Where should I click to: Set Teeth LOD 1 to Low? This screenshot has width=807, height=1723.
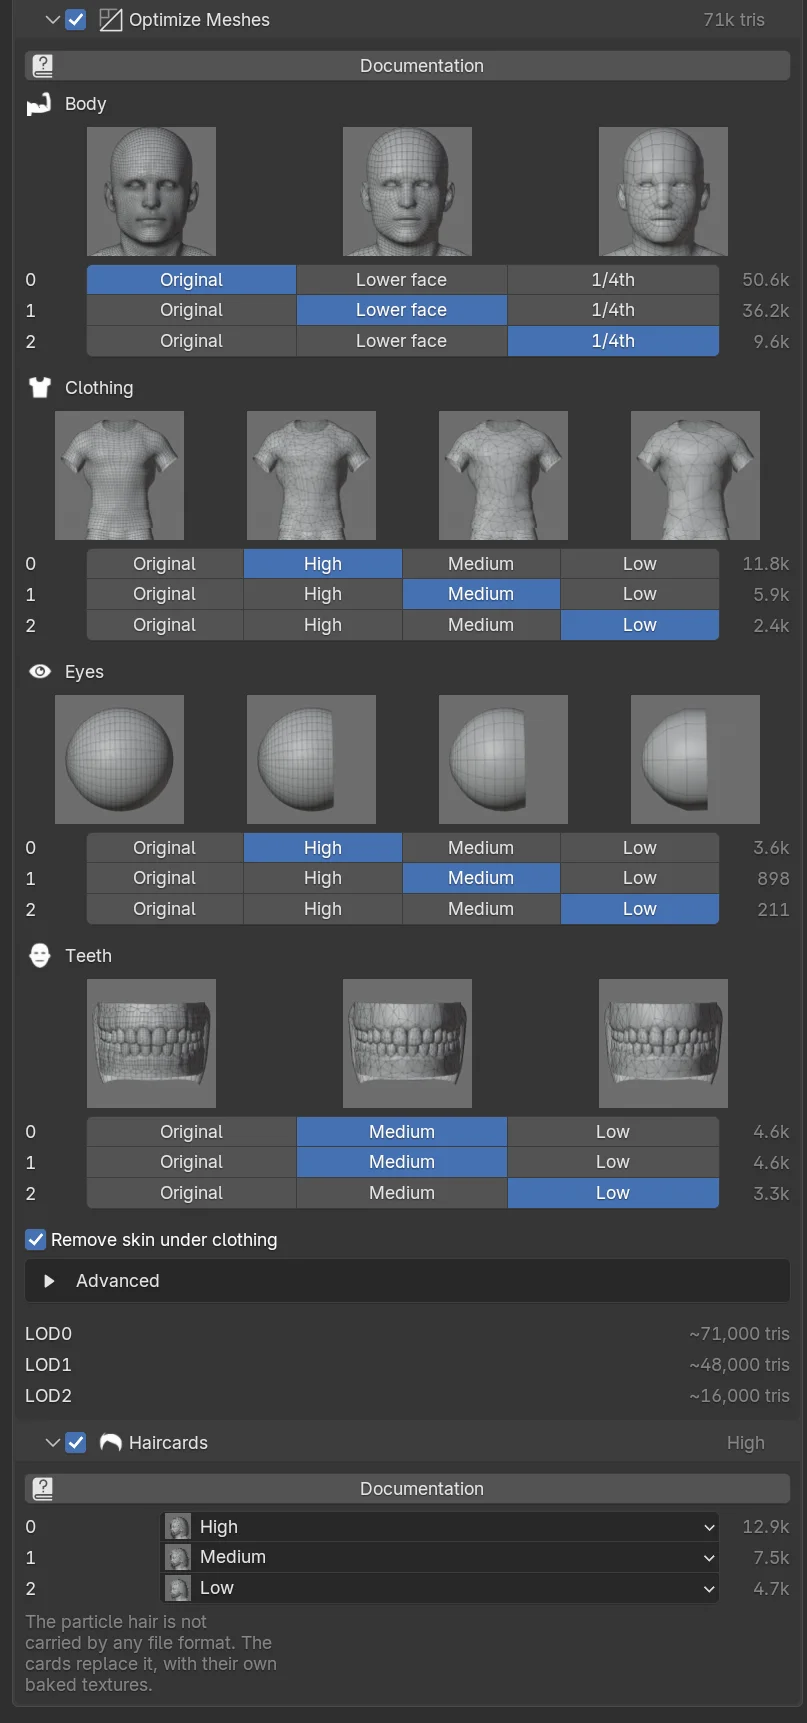[613, 1162]
